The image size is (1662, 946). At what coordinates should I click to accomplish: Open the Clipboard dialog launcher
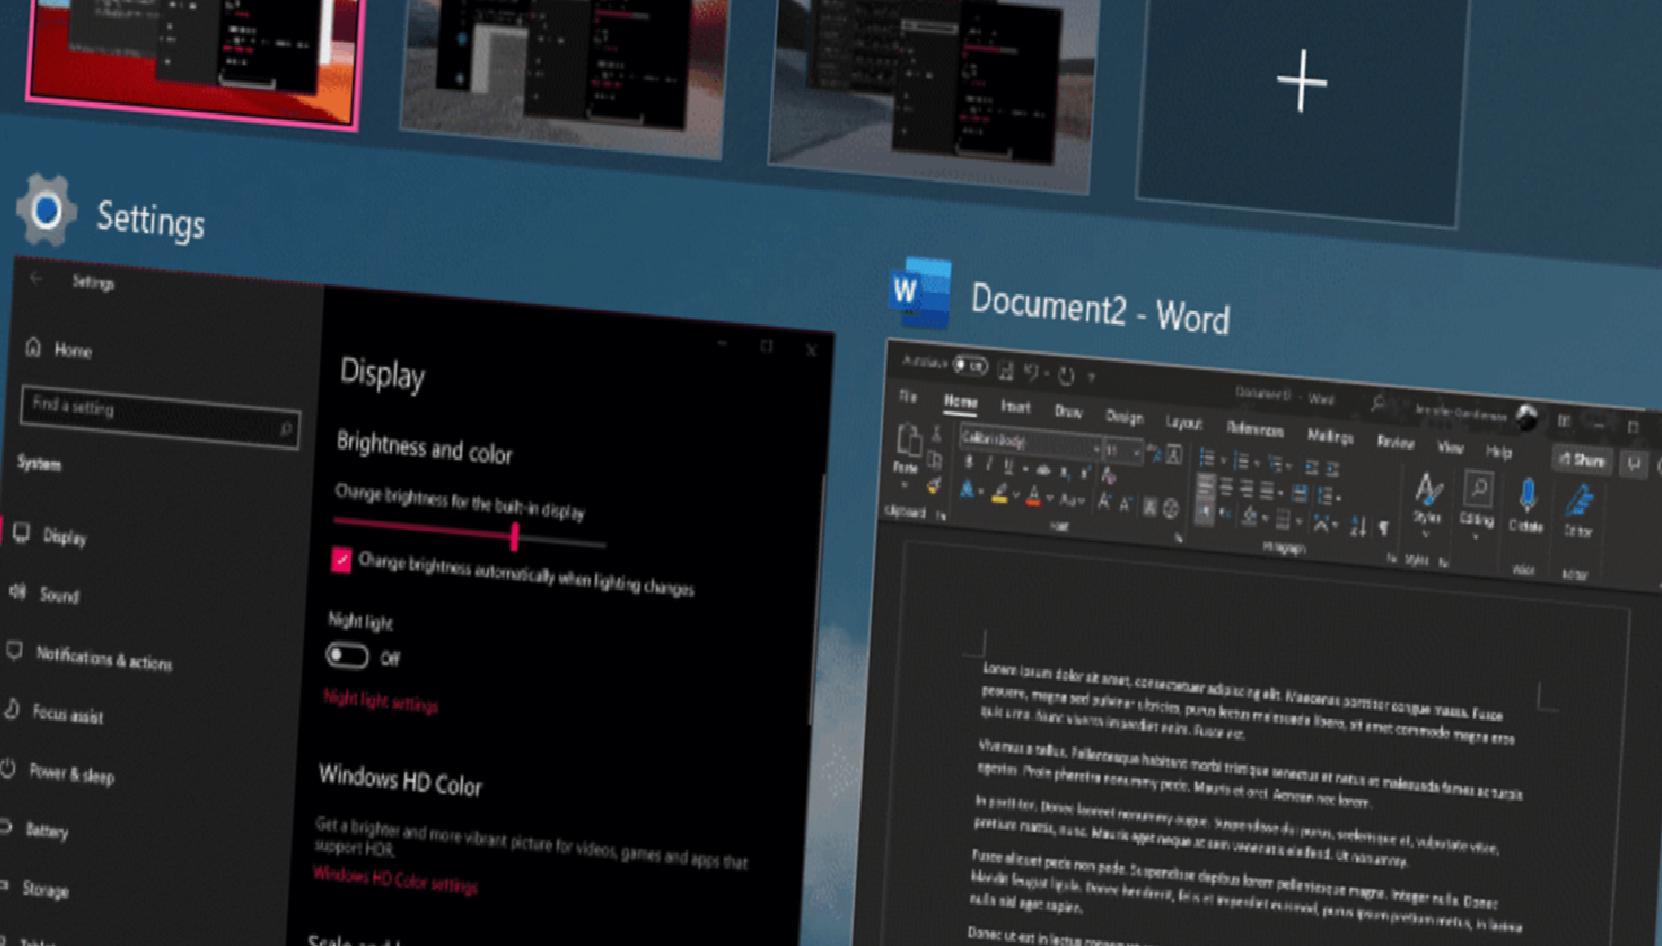[x=941, y=516]
